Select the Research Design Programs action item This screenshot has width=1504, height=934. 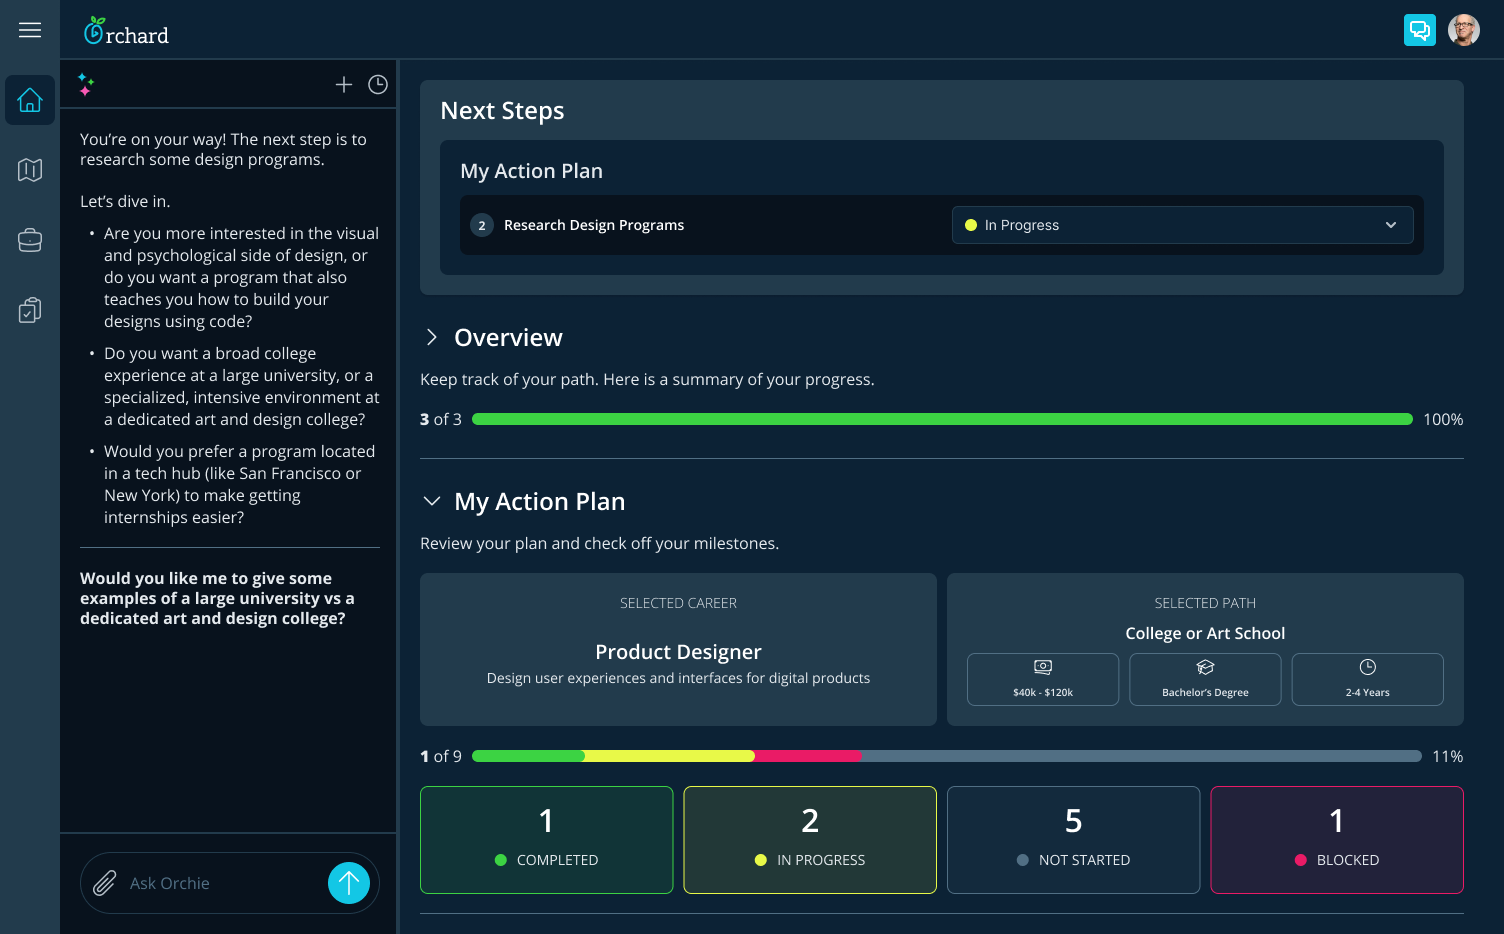(x=594, y=225)
